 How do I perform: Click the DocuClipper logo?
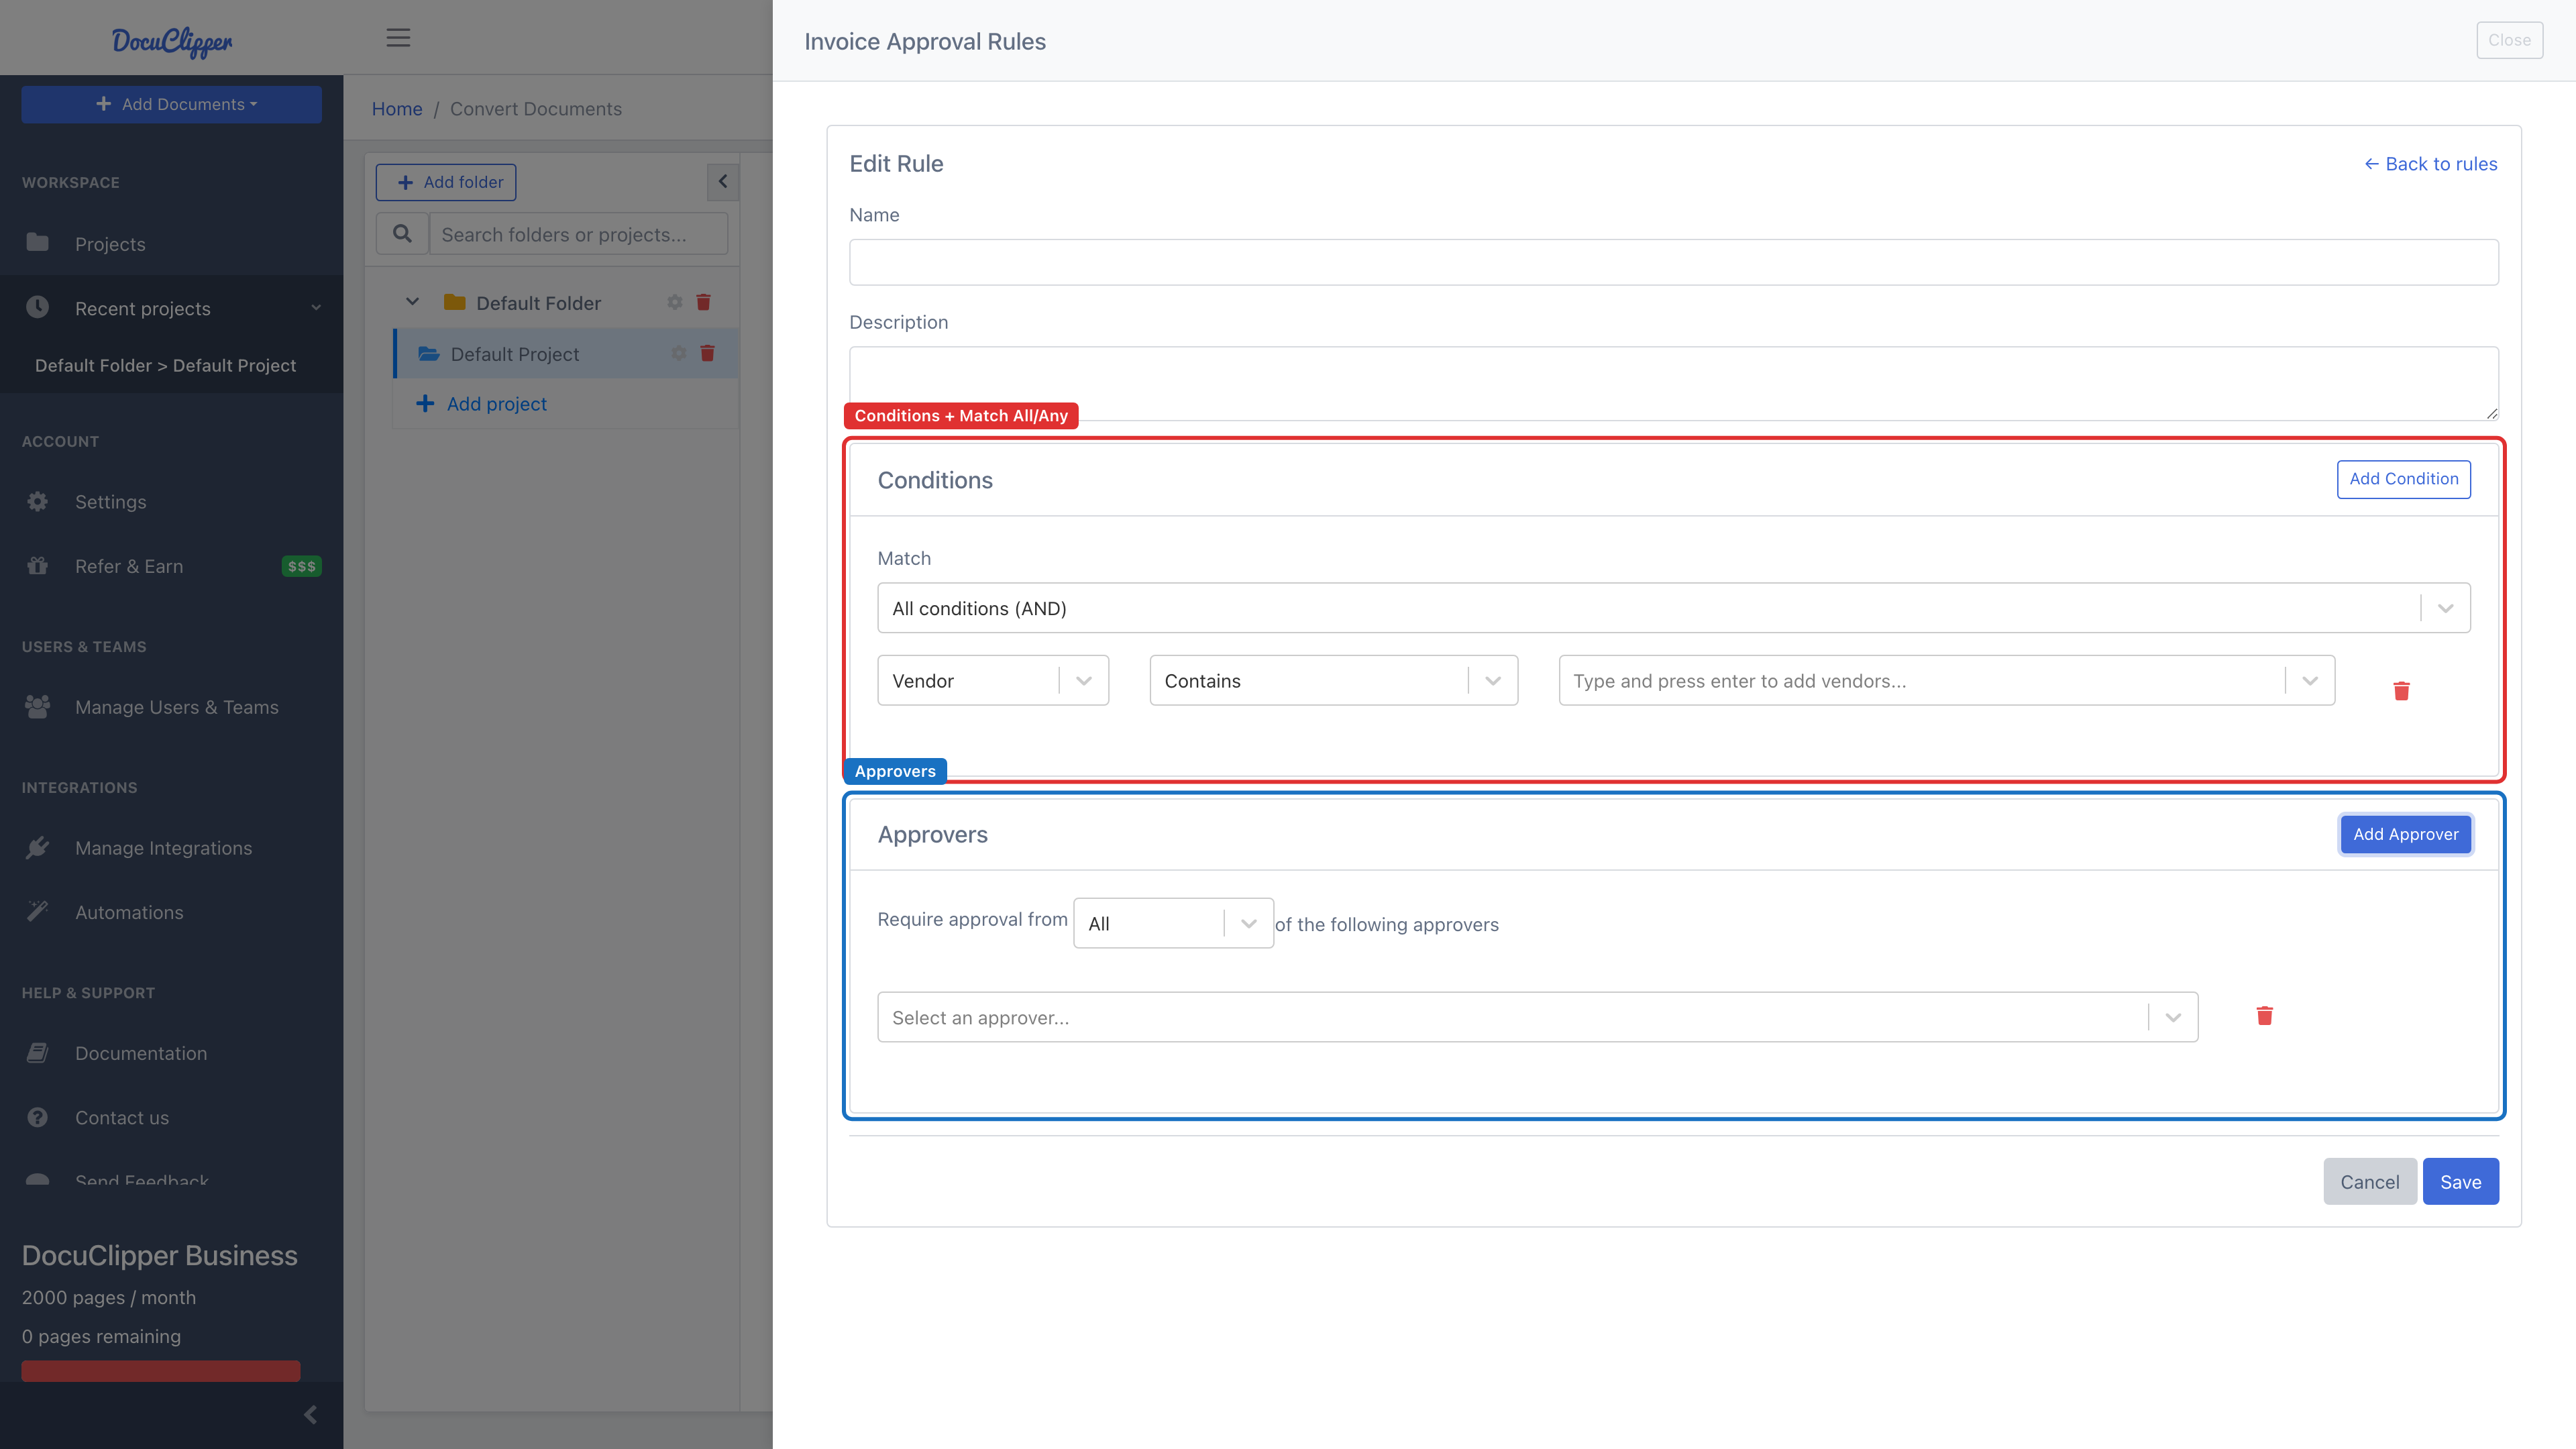click(172, 41)
